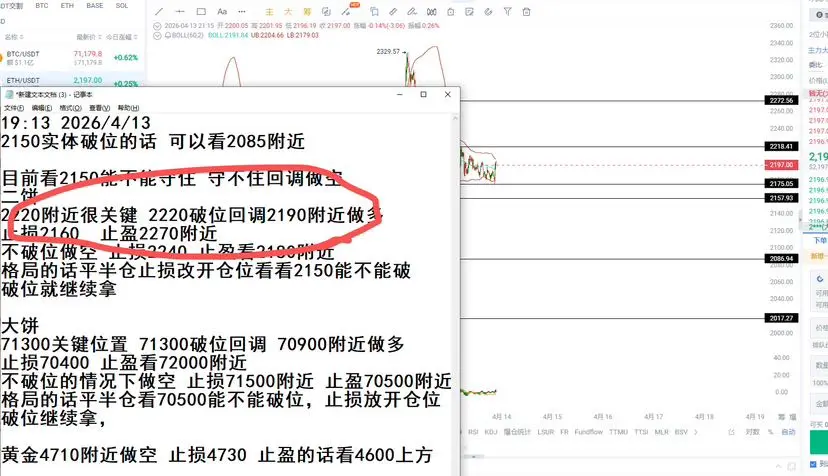Toggle the 自动 auto scale option
Viewport: 828px width, 476px height.
point(788,432)
